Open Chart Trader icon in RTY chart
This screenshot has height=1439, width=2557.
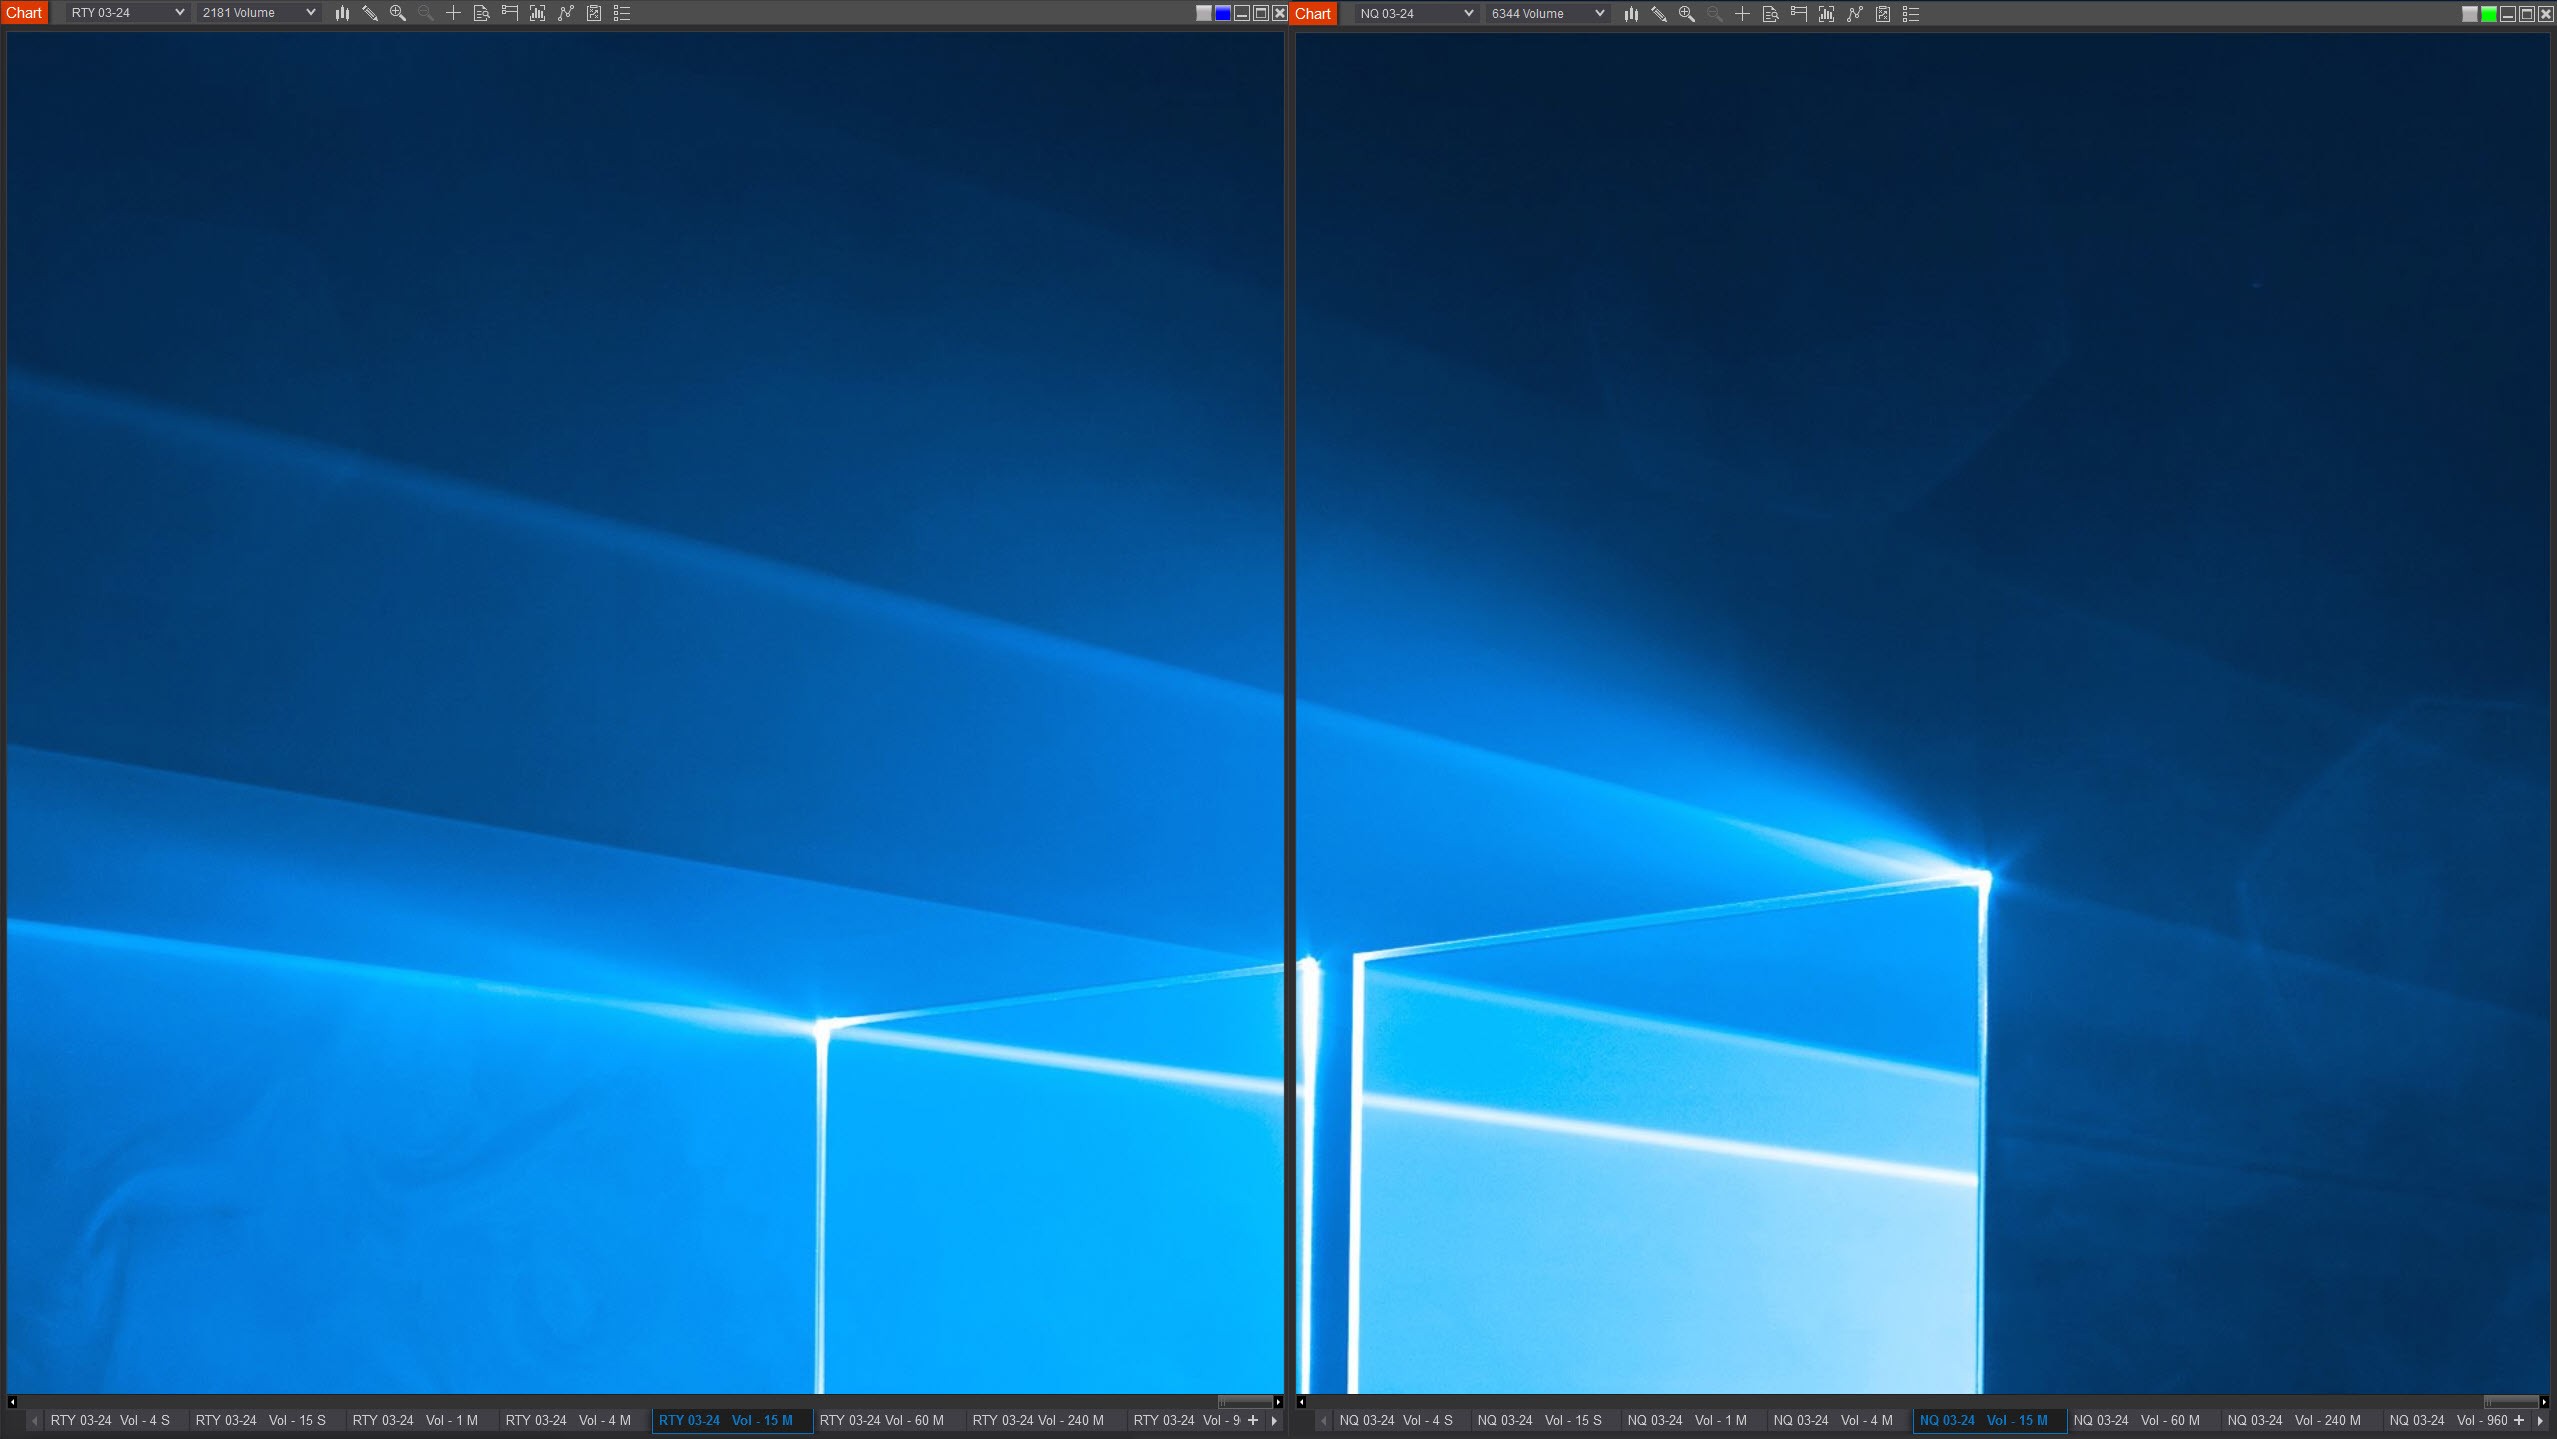pyautogui.click(x=509, y=13)
